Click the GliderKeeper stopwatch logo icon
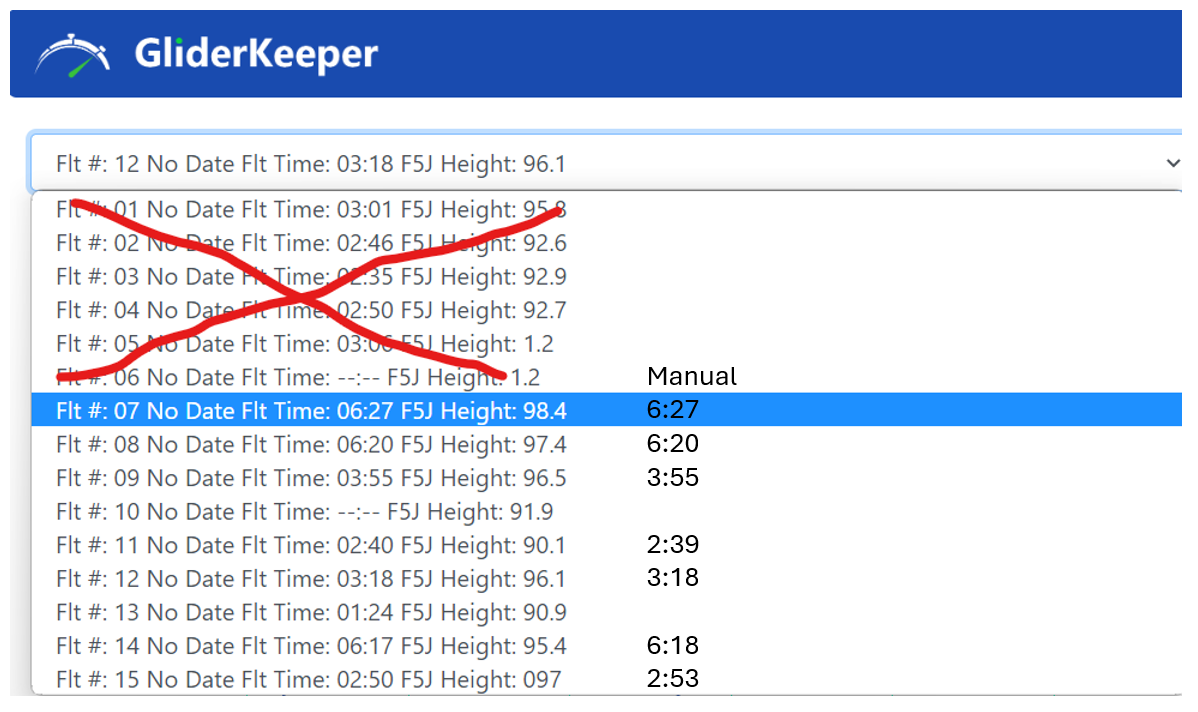Screen dimensions: 1198x712 point(72,54)
